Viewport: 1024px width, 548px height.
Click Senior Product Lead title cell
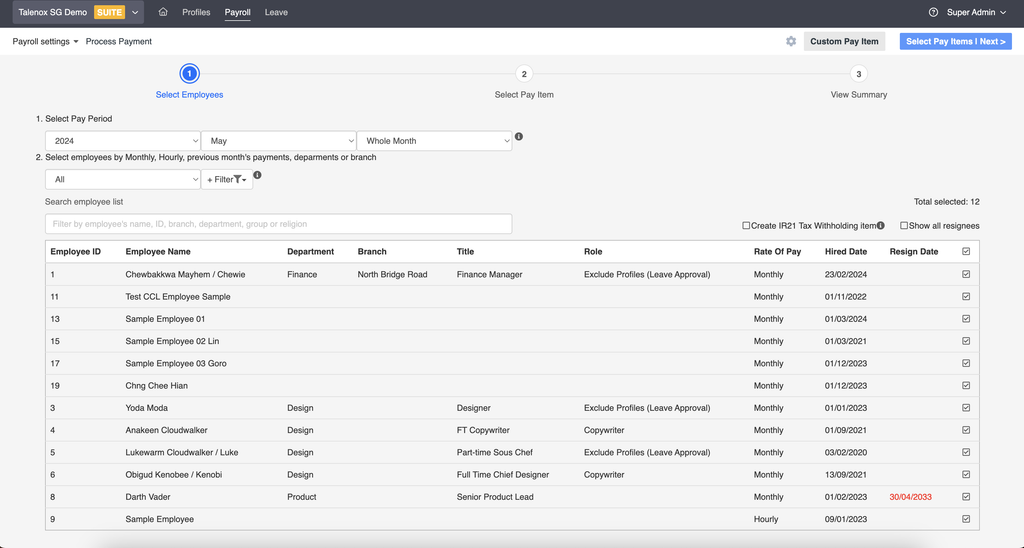point(495,497)
